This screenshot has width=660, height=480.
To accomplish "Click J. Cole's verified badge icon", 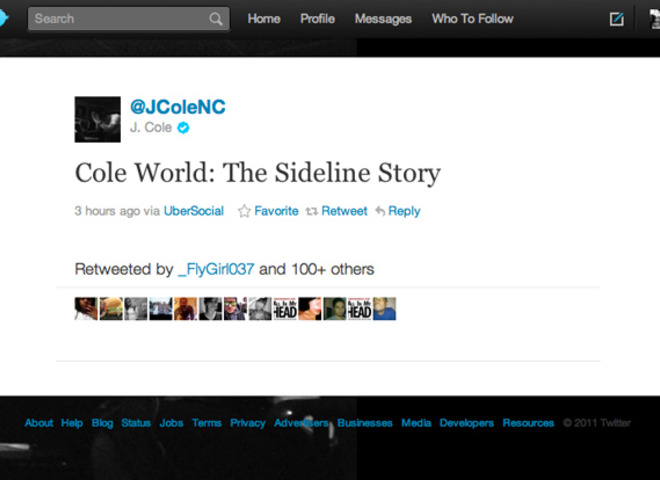I will click(183, 128).
